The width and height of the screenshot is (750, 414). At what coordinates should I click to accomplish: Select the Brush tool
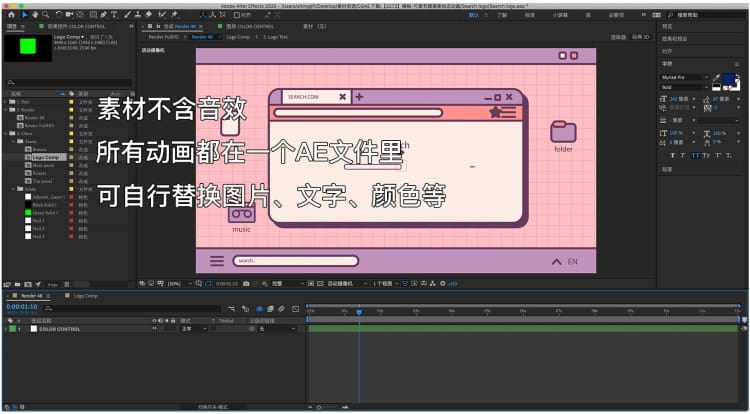click(127, 15)
